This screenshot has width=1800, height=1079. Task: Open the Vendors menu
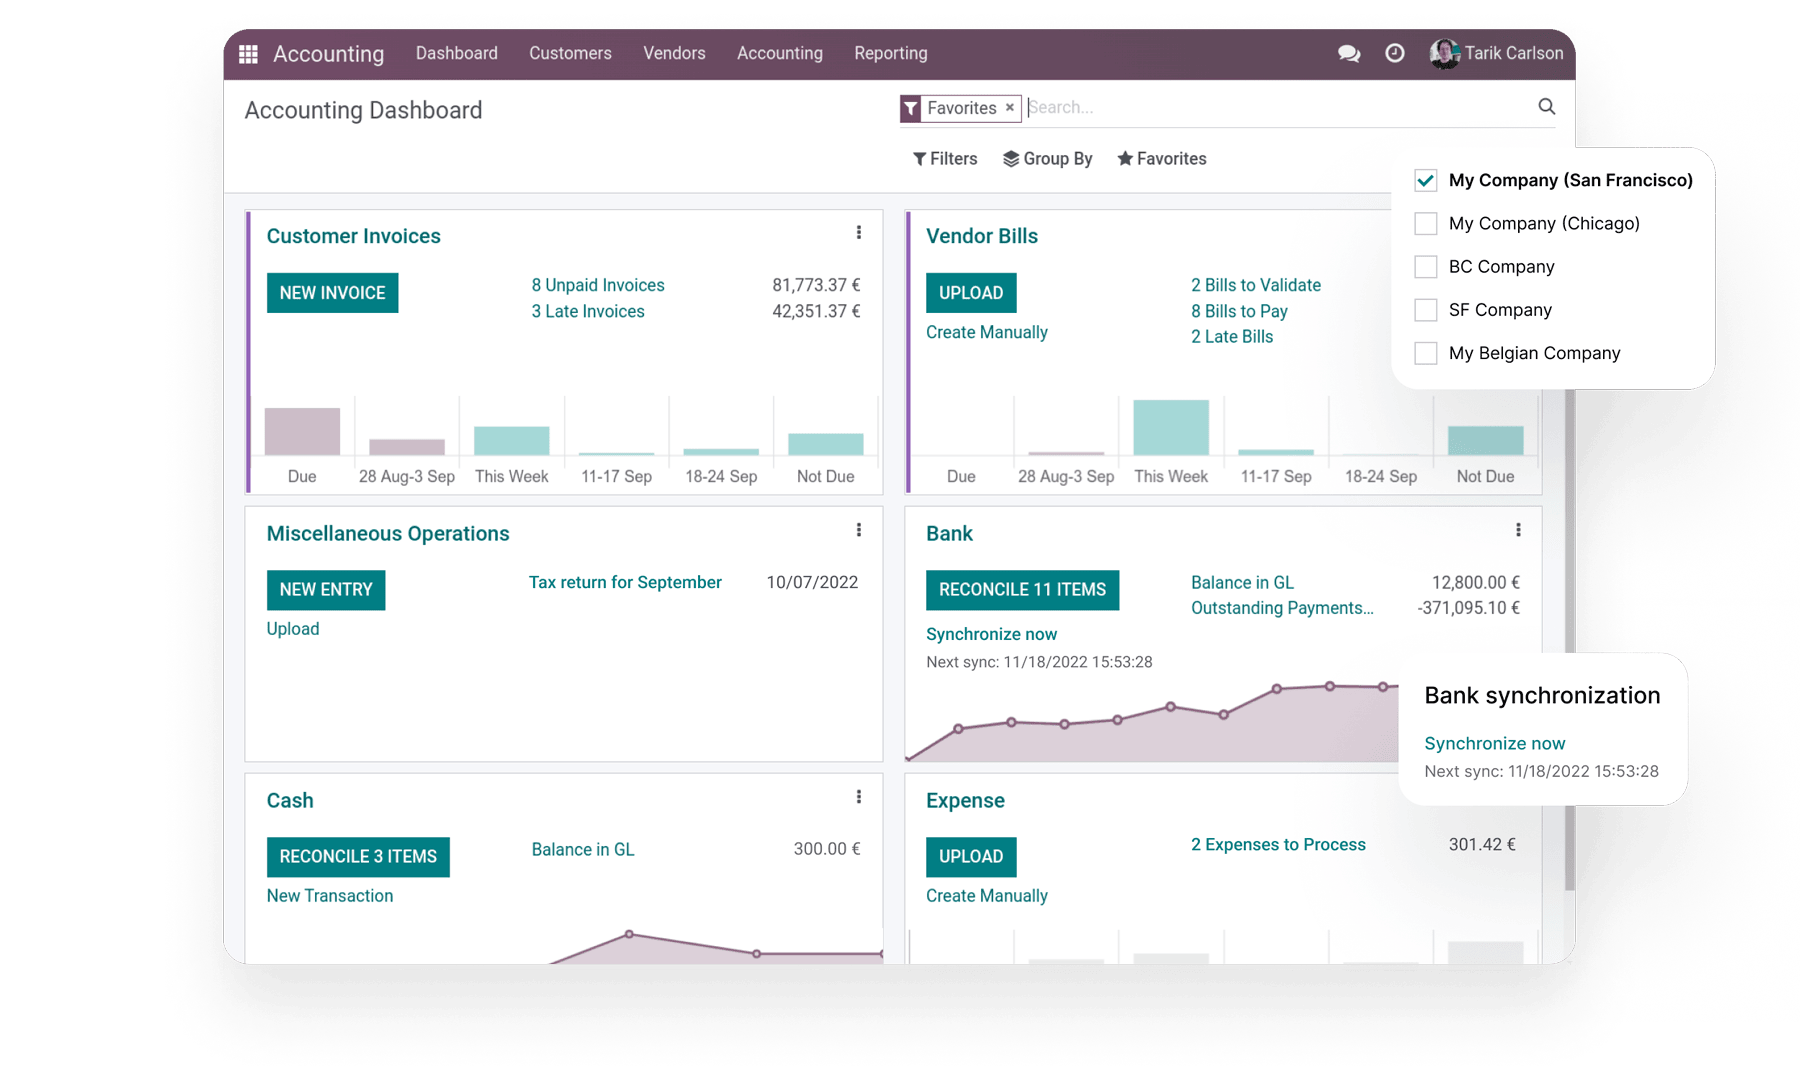click(x=674, y=53)
